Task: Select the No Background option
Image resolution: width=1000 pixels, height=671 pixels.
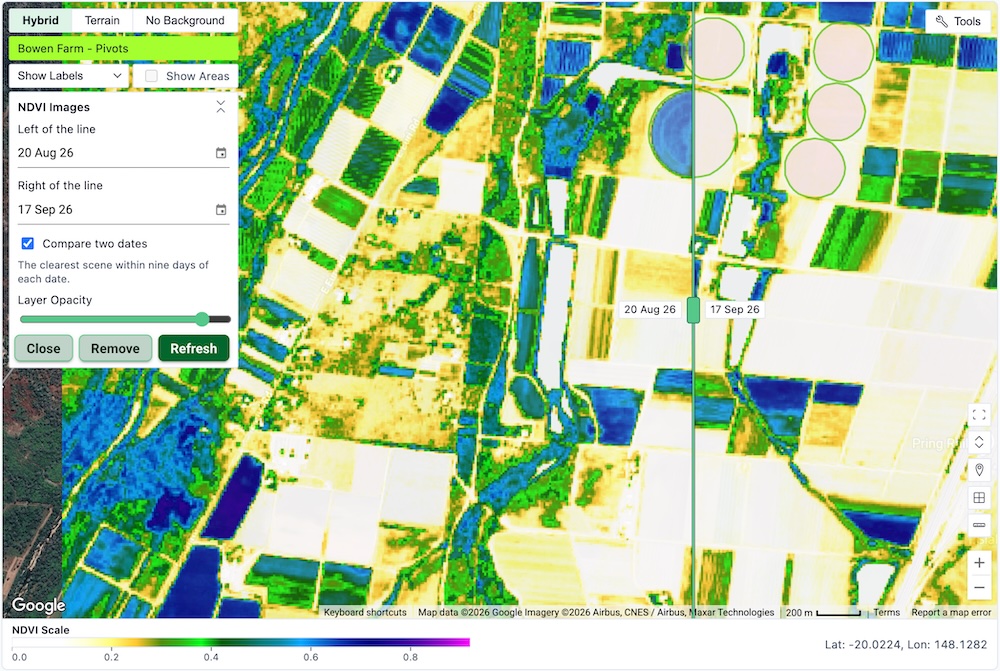Action: point(185,20)
